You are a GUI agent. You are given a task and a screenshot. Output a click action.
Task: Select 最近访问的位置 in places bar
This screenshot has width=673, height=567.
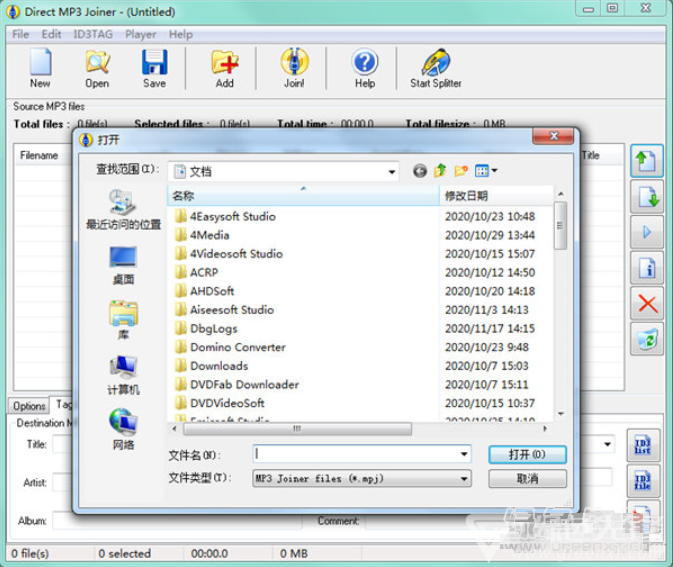[x=124, y=209]
